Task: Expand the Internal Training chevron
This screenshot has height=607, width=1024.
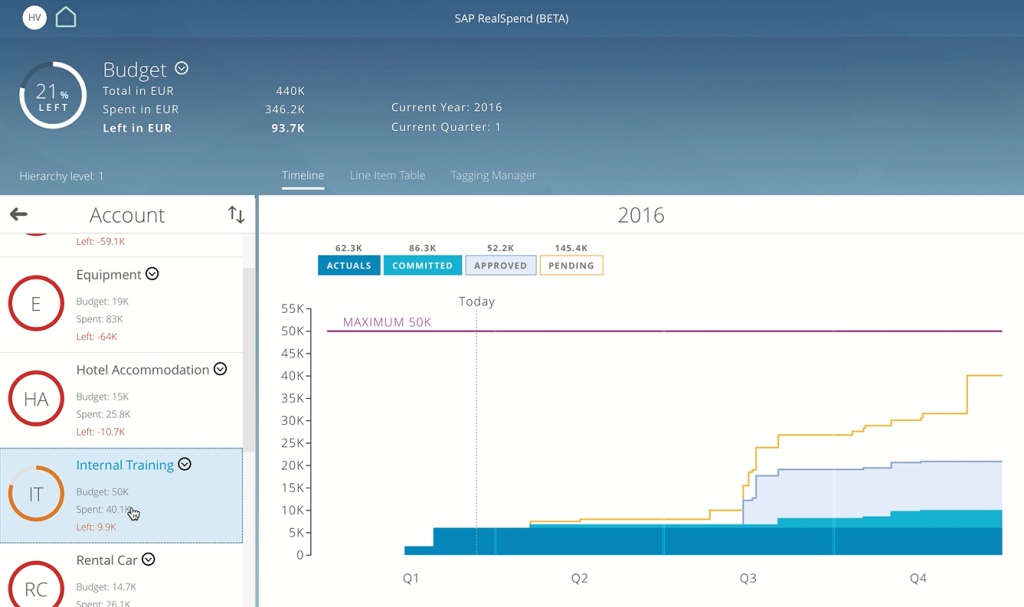Action: point(184,464)
